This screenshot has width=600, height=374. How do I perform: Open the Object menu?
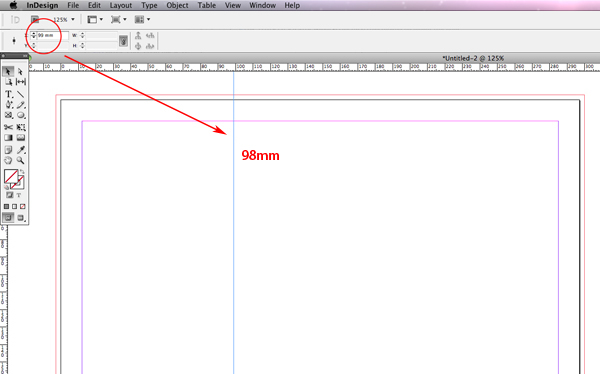177,5
